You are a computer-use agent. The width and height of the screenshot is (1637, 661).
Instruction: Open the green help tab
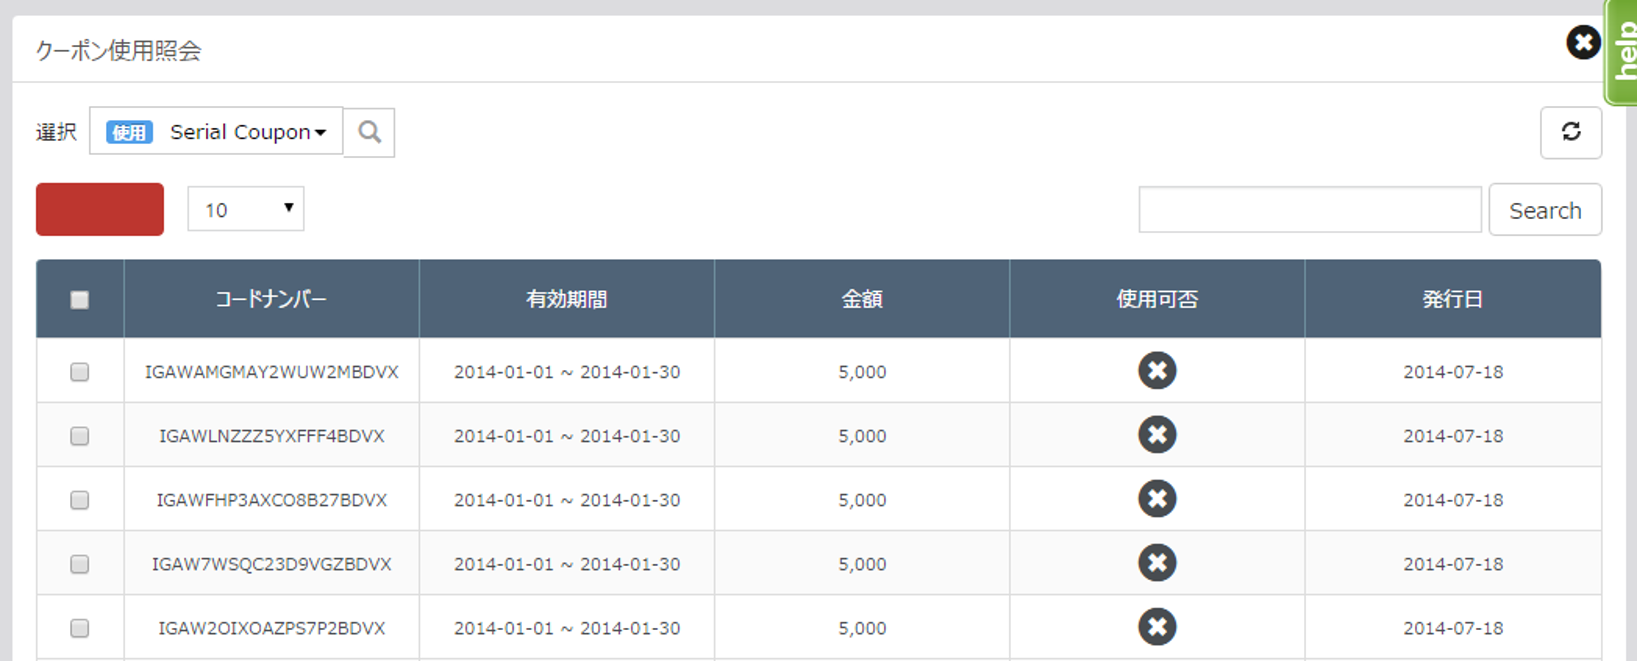pyautogui.click(x=1623, y=52)
